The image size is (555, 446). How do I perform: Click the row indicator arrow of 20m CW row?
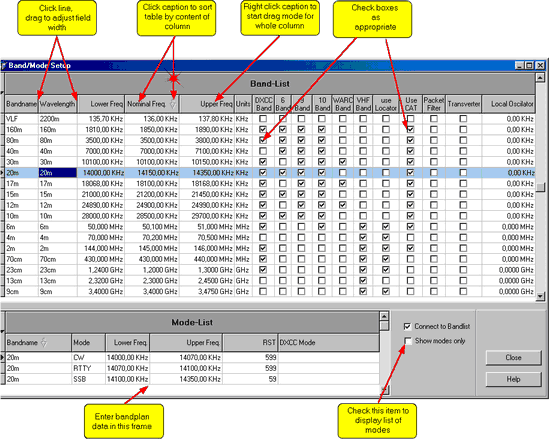(3, 358)
